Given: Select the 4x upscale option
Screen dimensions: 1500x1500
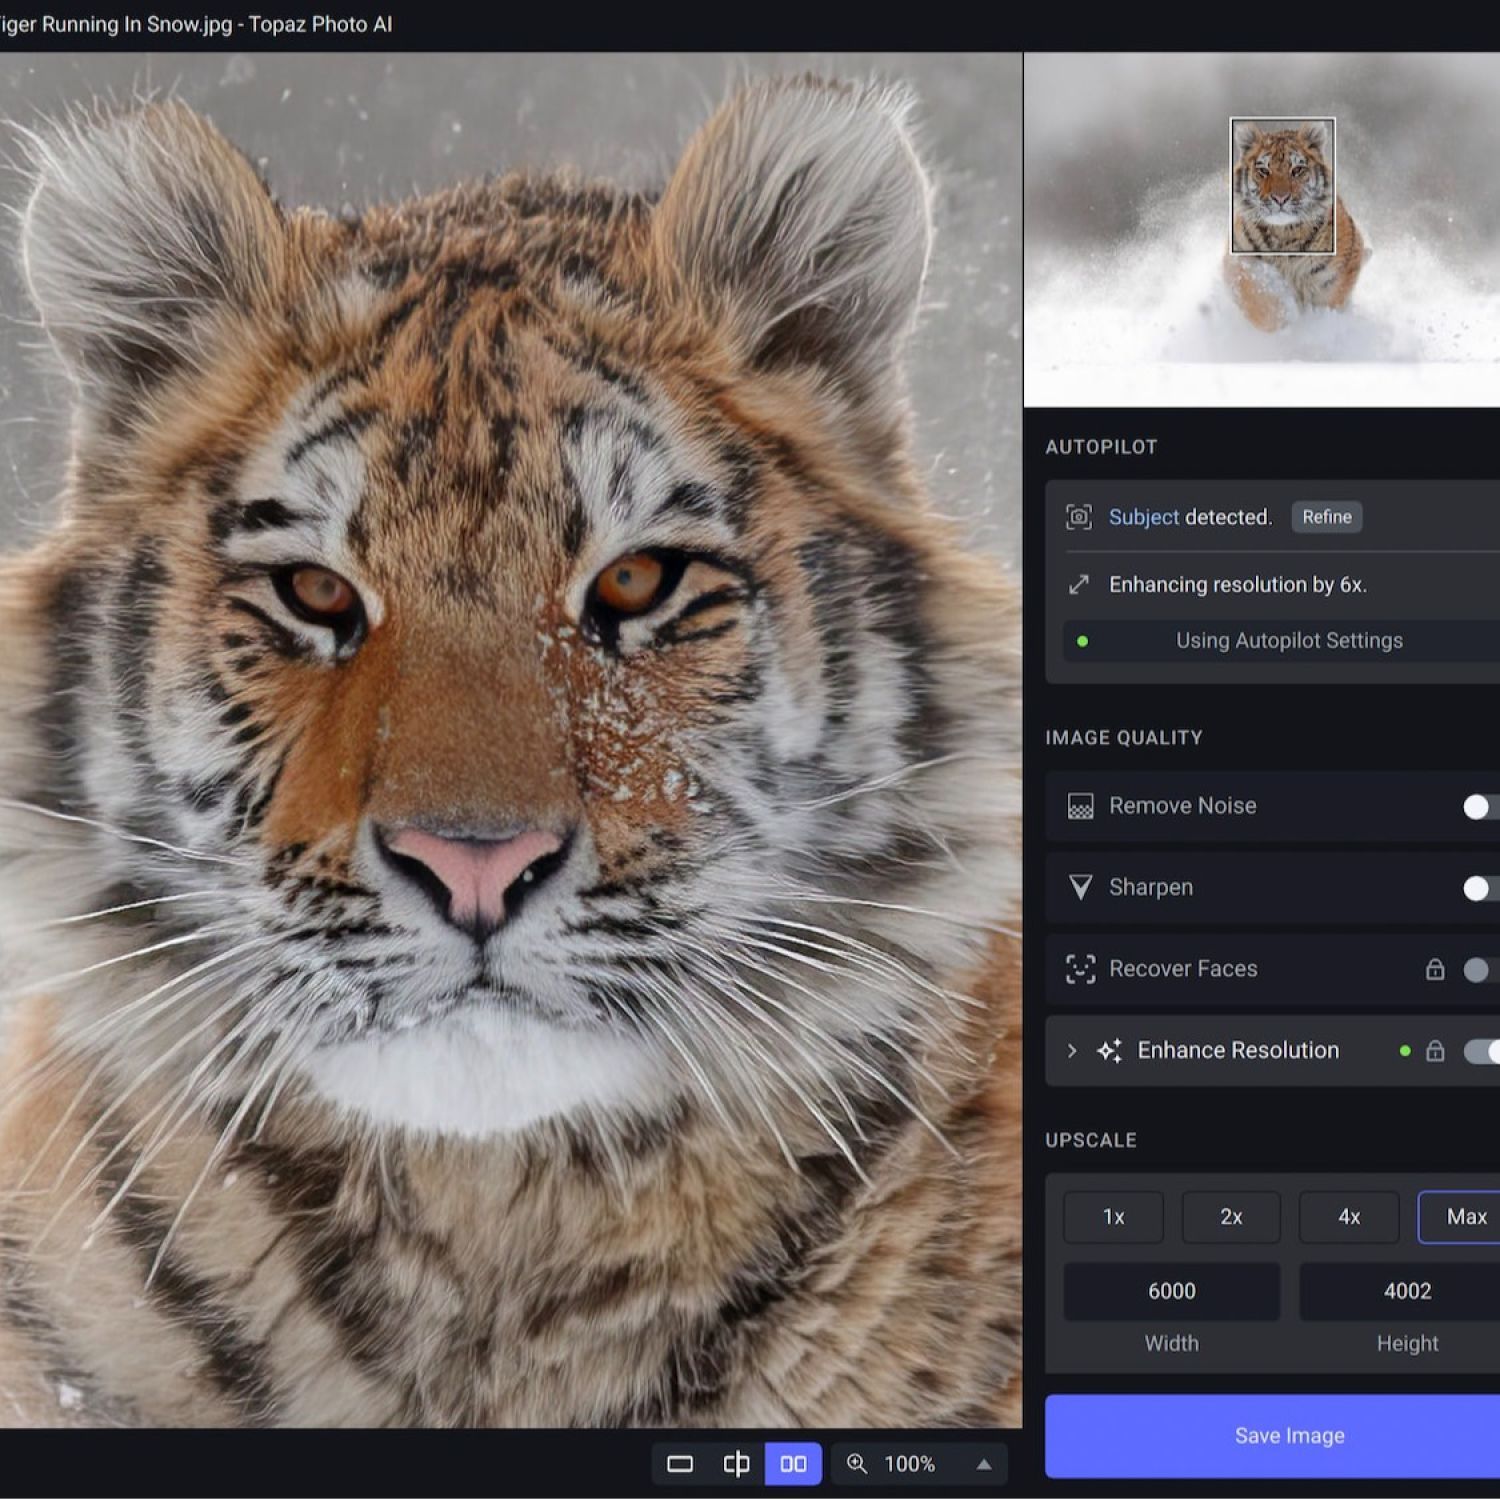Looking at the screenshot, I should click(x=1349, y=1217).
